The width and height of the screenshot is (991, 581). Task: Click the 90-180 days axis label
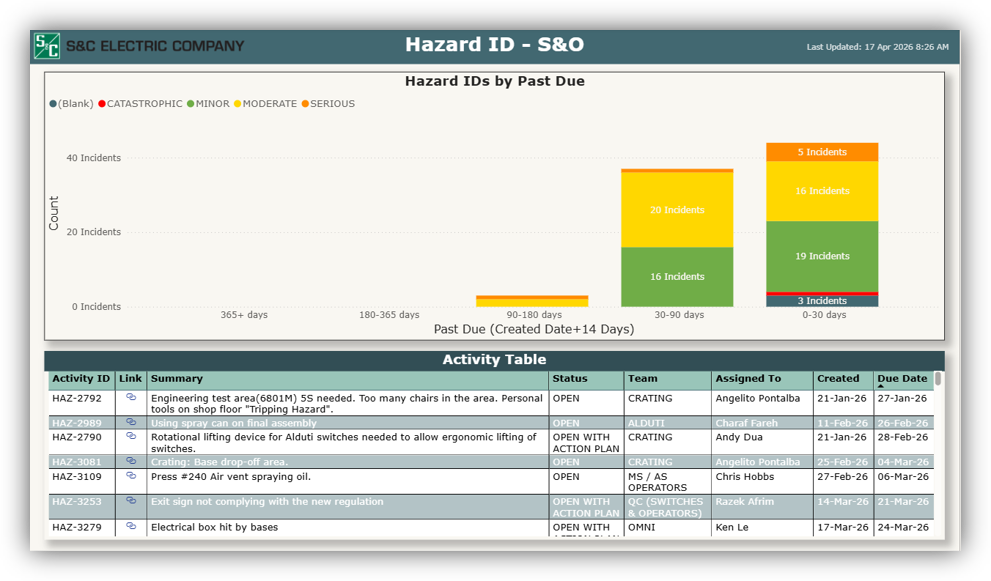point(534,315)
